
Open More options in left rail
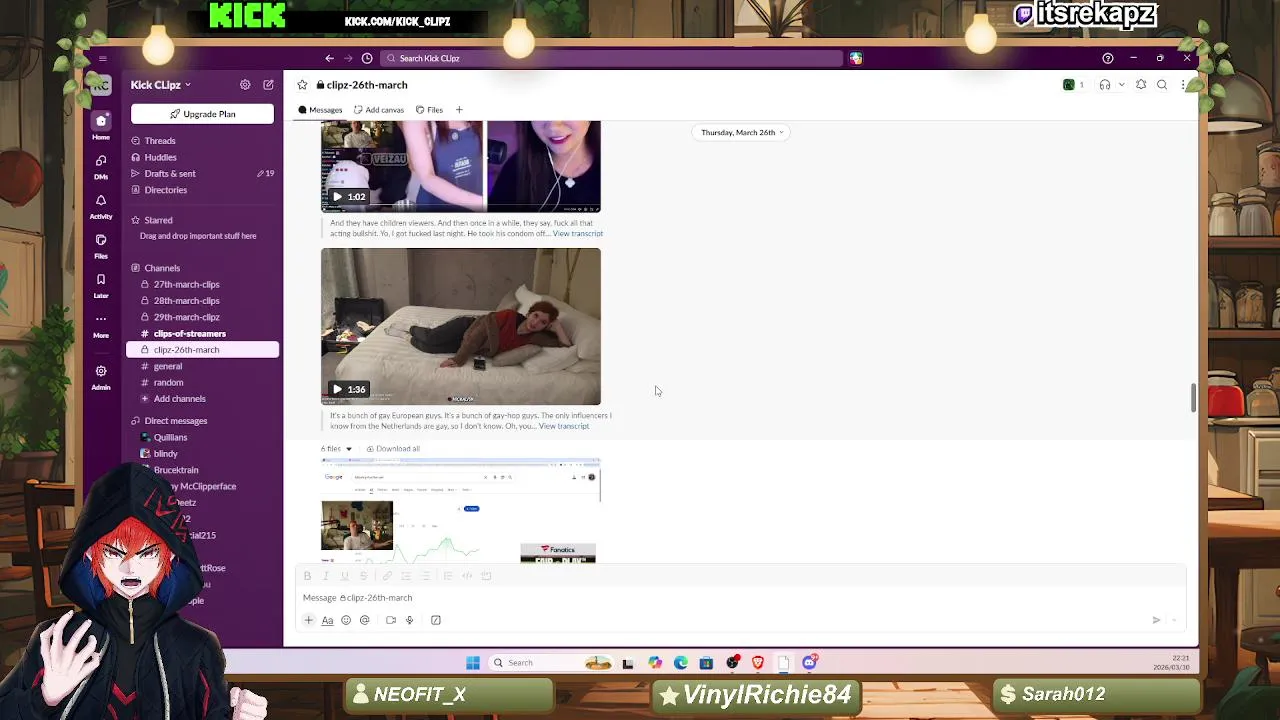[101, 325]
